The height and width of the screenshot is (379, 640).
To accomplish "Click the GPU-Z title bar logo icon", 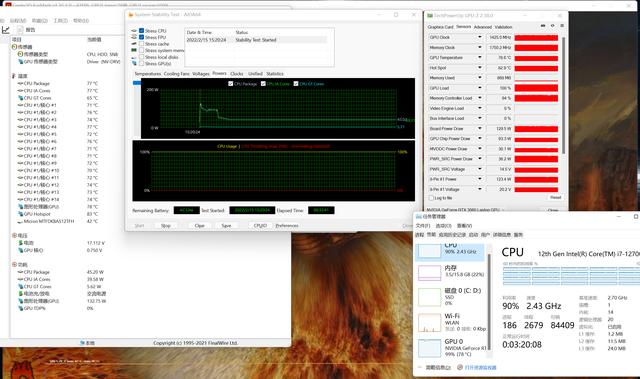I will tap(430, 16).
